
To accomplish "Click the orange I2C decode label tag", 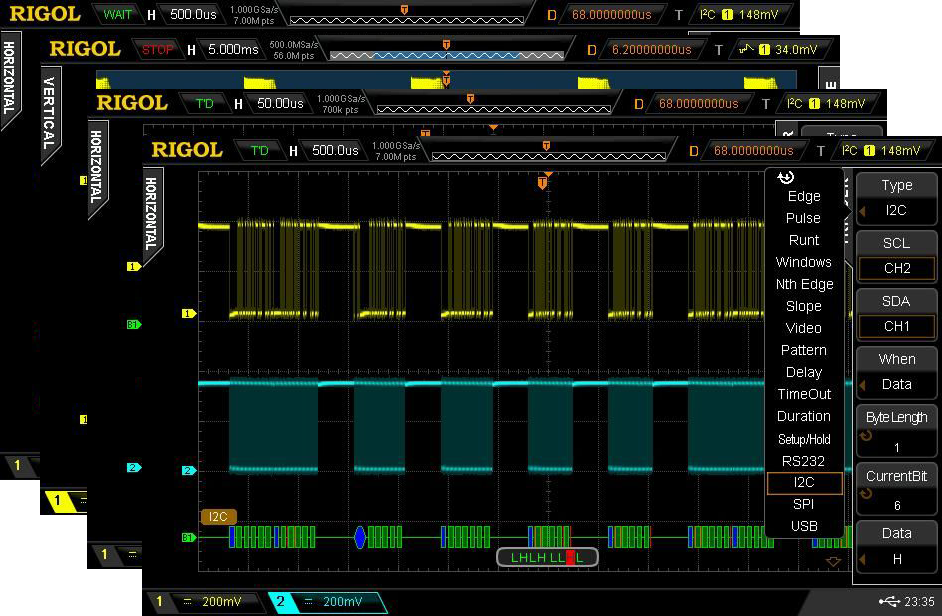I will tap(219, 516).
